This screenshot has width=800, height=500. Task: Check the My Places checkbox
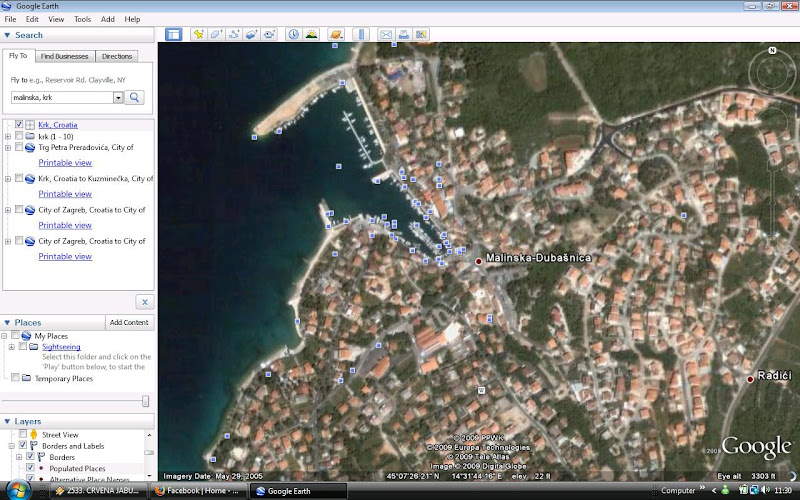click(15, 336)
